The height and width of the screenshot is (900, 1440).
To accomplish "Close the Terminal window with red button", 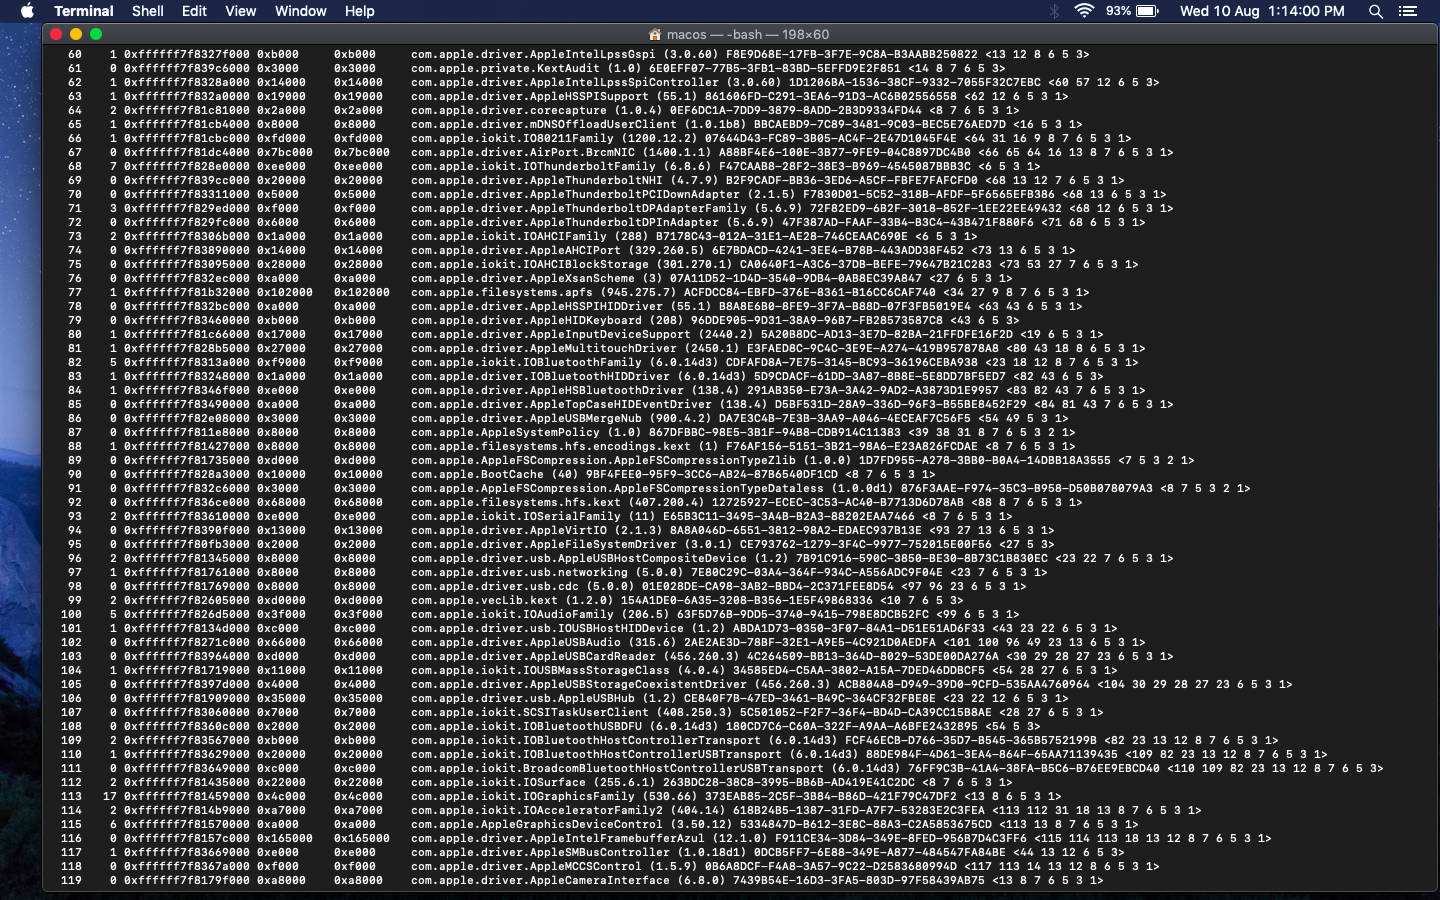I will (56, 34).
